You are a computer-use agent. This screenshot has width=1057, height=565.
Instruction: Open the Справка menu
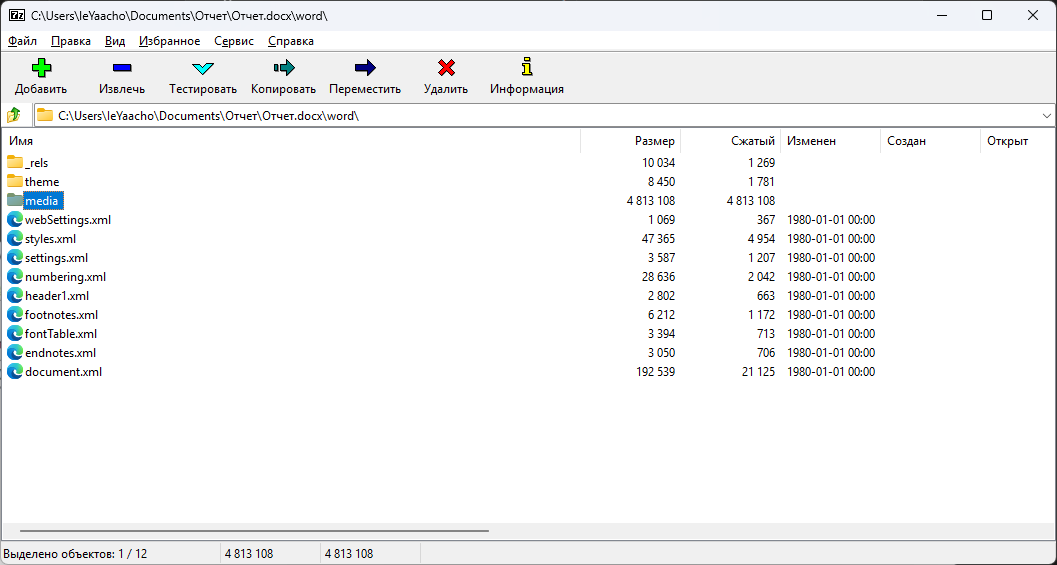tap(291, 41)
